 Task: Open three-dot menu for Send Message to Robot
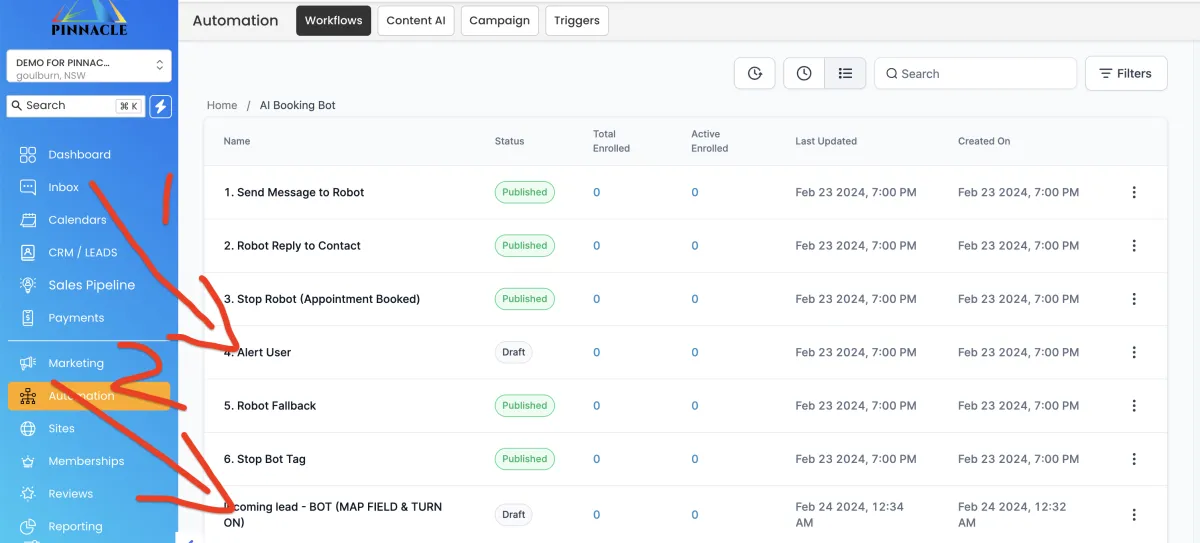(1133, 192)
